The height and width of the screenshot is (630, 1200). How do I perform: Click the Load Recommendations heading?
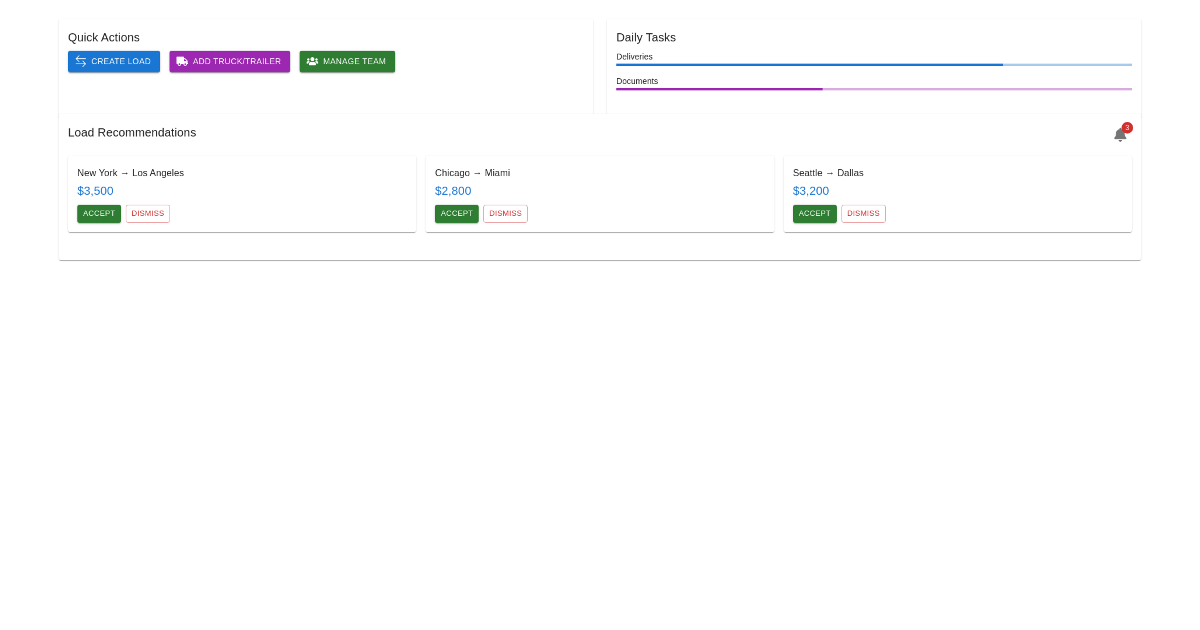132,133
